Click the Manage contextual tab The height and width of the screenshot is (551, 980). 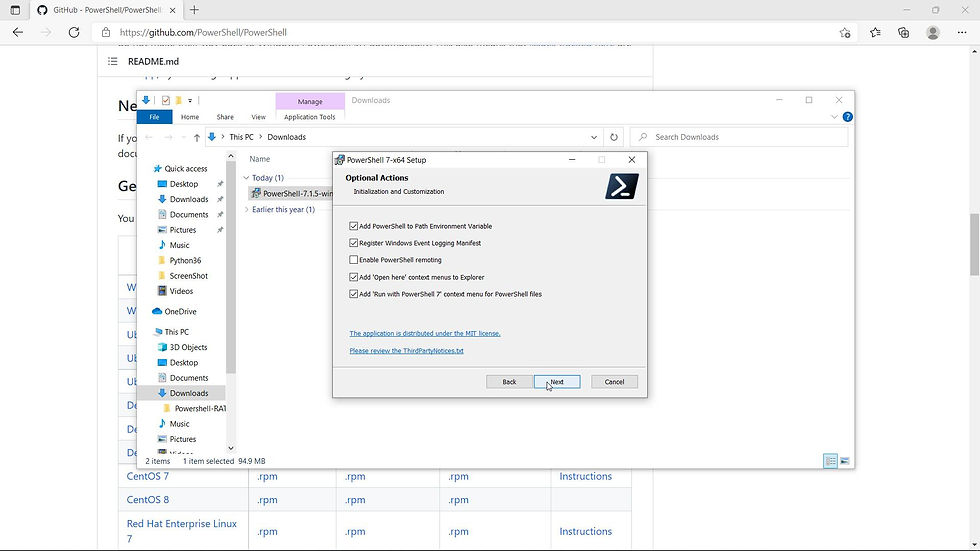click(310, 101)
